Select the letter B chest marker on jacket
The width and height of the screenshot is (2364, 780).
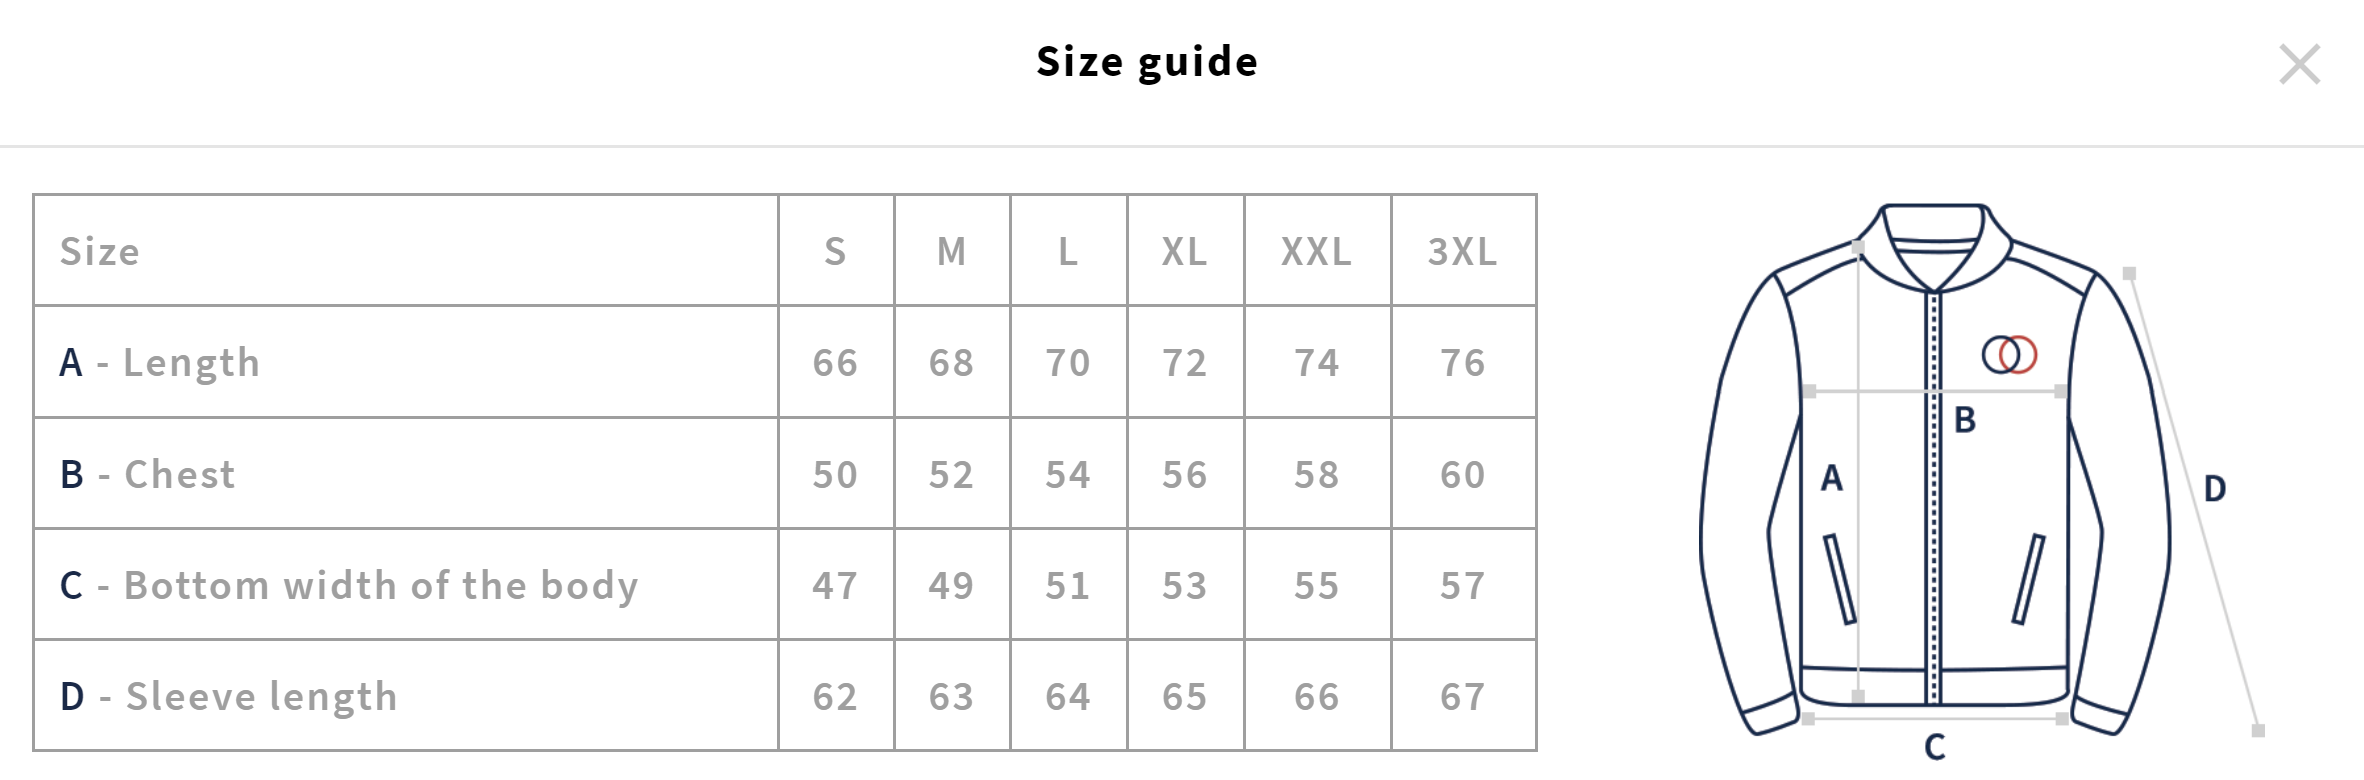click(x=1965, y=420)
